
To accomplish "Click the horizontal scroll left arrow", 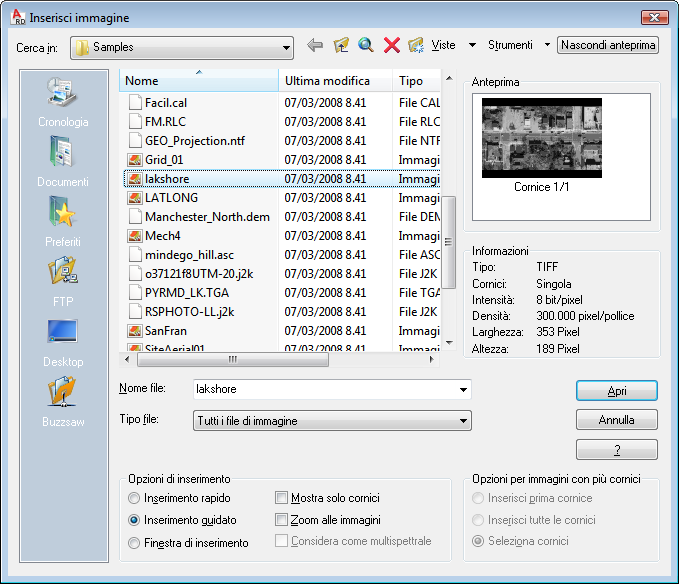I will click(127, 359).
